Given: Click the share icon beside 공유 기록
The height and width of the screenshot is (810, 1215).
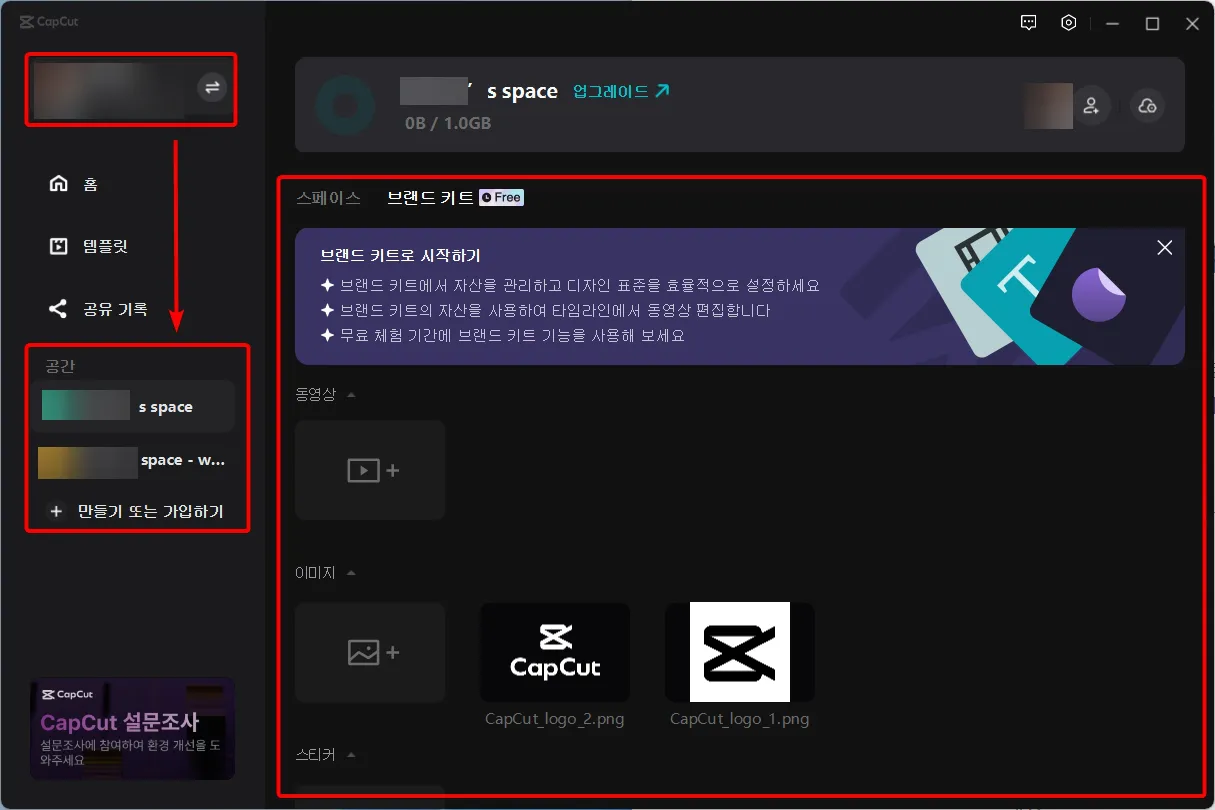Looking at the screenshot, I should pos(59,309).
